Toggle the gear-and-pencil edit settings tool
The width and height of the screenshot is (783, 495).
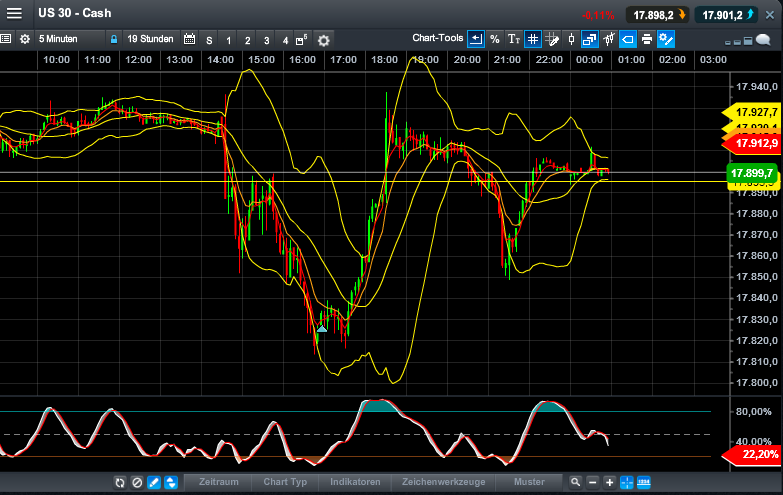[666, 39]
